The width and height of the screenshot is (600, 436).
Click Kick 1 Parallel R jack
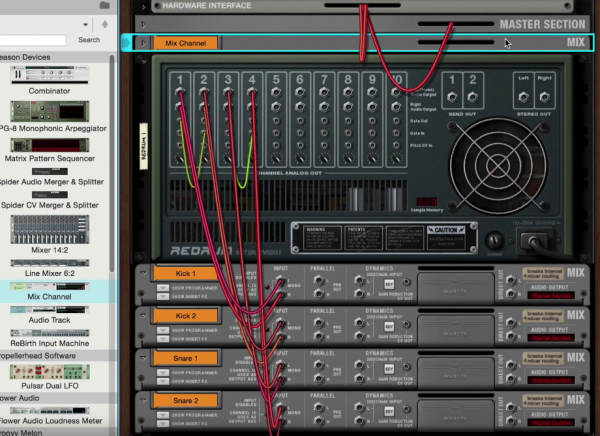point(318,294)
